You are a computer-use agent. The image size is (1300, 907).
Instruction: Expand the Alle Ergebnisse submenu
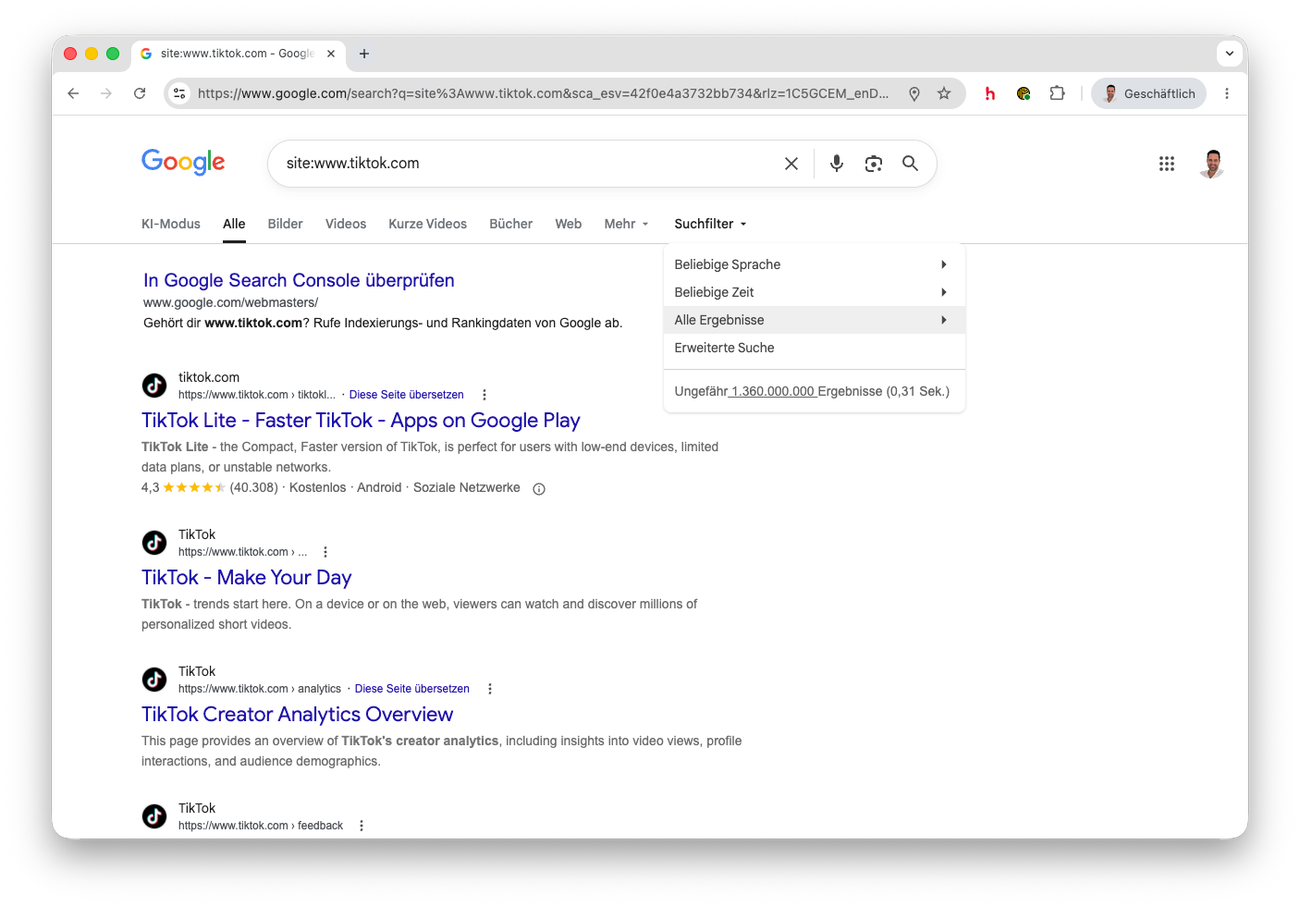tap(814, 320)
